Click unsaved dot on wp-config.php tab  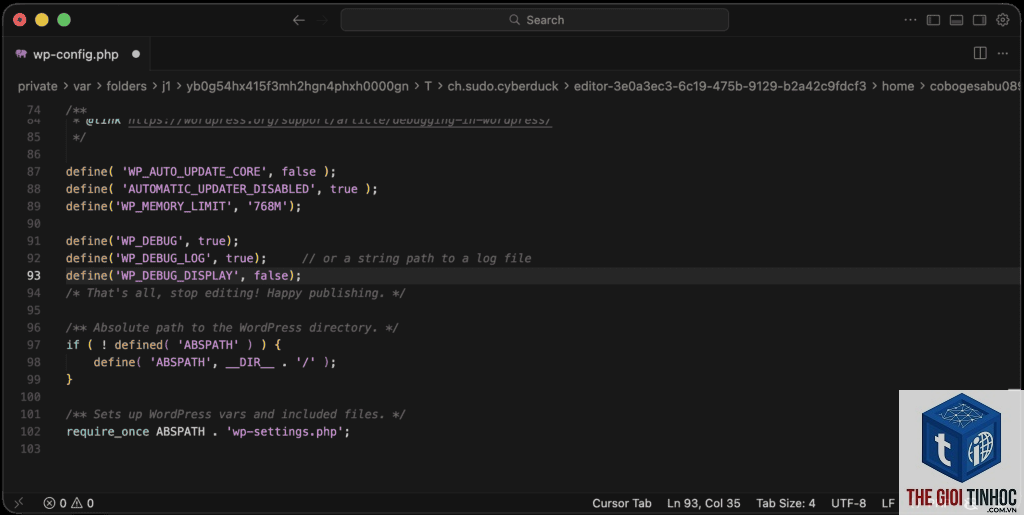[136, 54]
